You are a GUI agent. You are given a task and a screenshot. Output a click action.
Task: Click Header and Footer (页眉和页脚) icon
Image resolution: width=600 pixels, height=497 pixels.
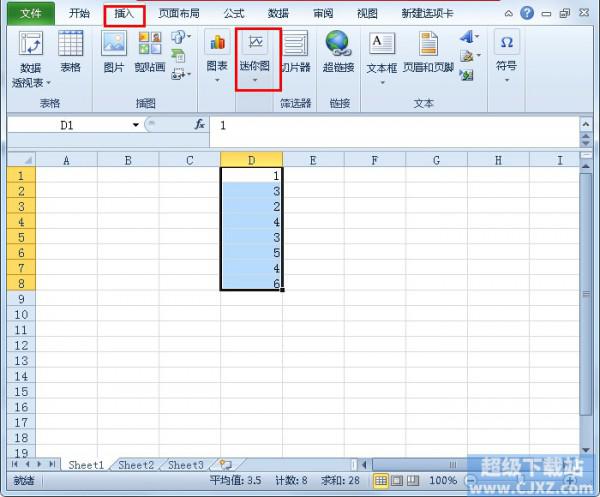(428, 46)
